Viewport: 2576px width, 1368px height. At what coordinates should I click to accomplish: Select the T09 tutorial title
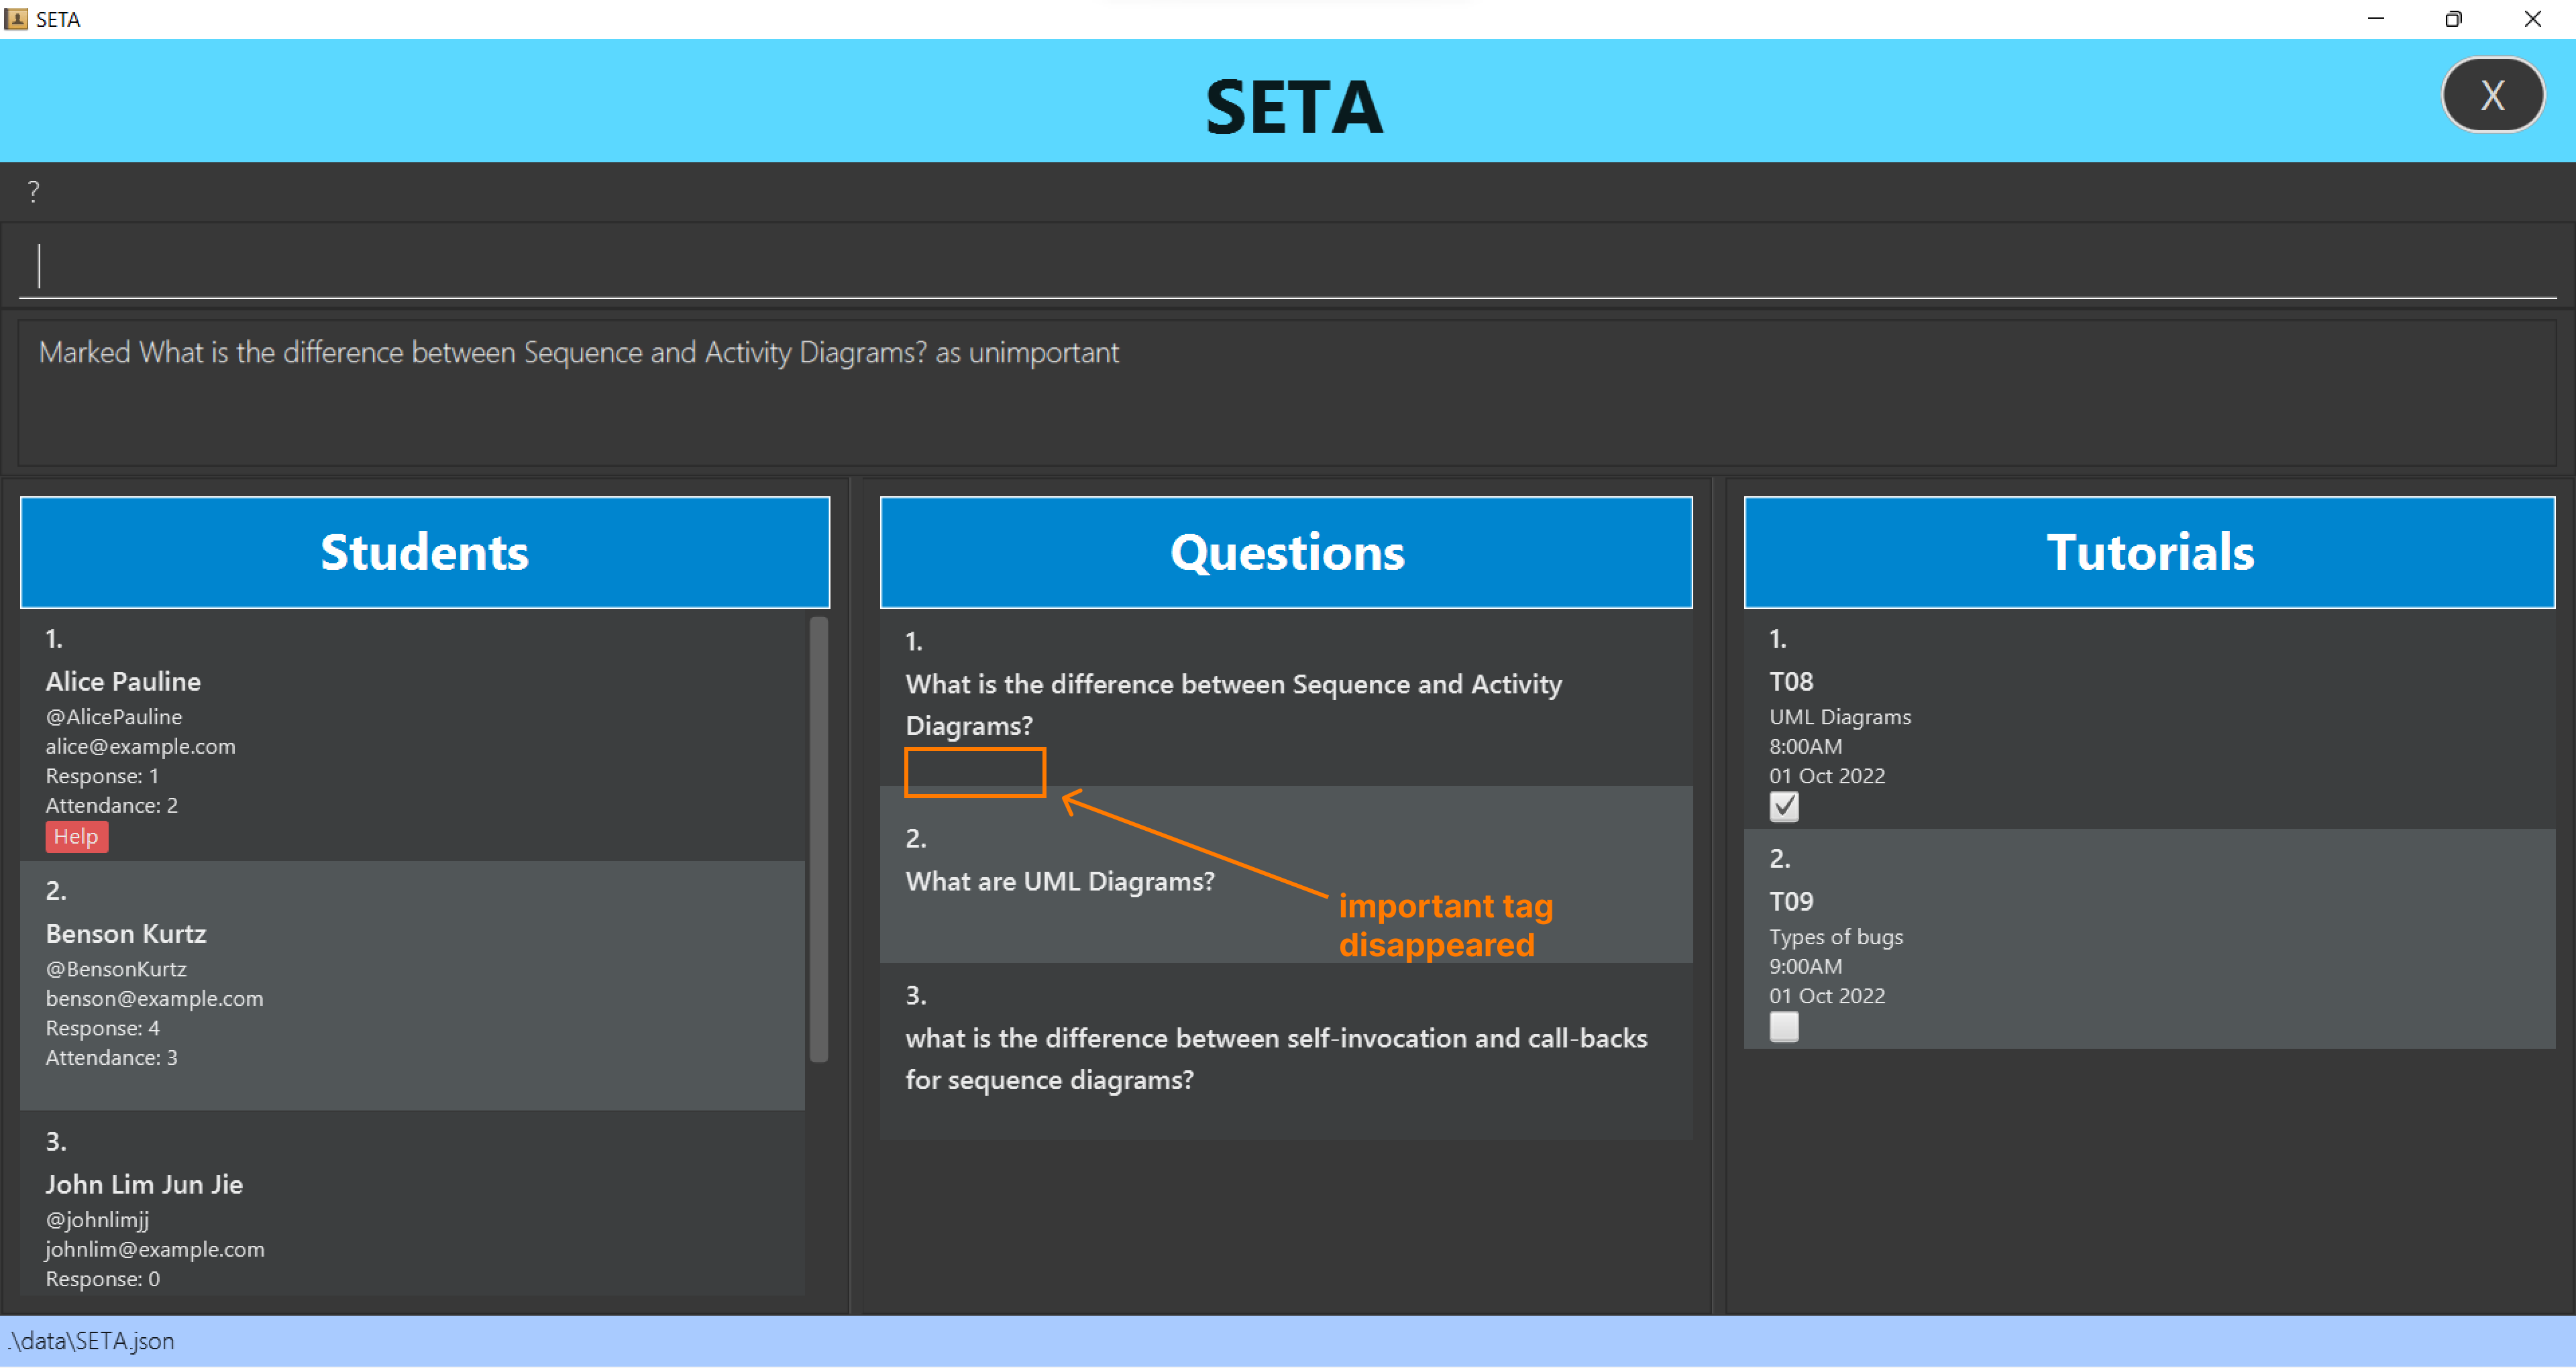[x=1791, y=901]
